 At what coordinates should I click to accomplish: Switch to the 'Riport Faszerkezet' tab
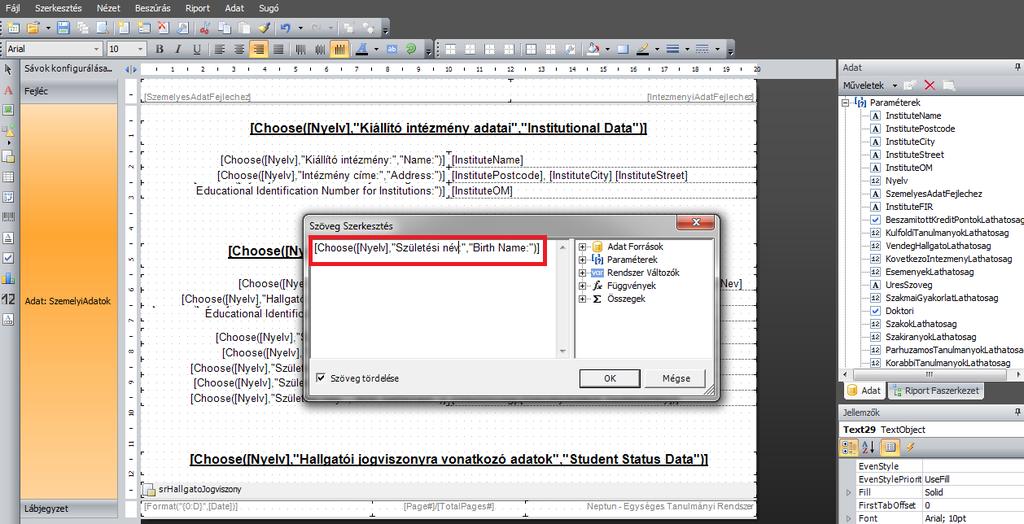[934, 391]
